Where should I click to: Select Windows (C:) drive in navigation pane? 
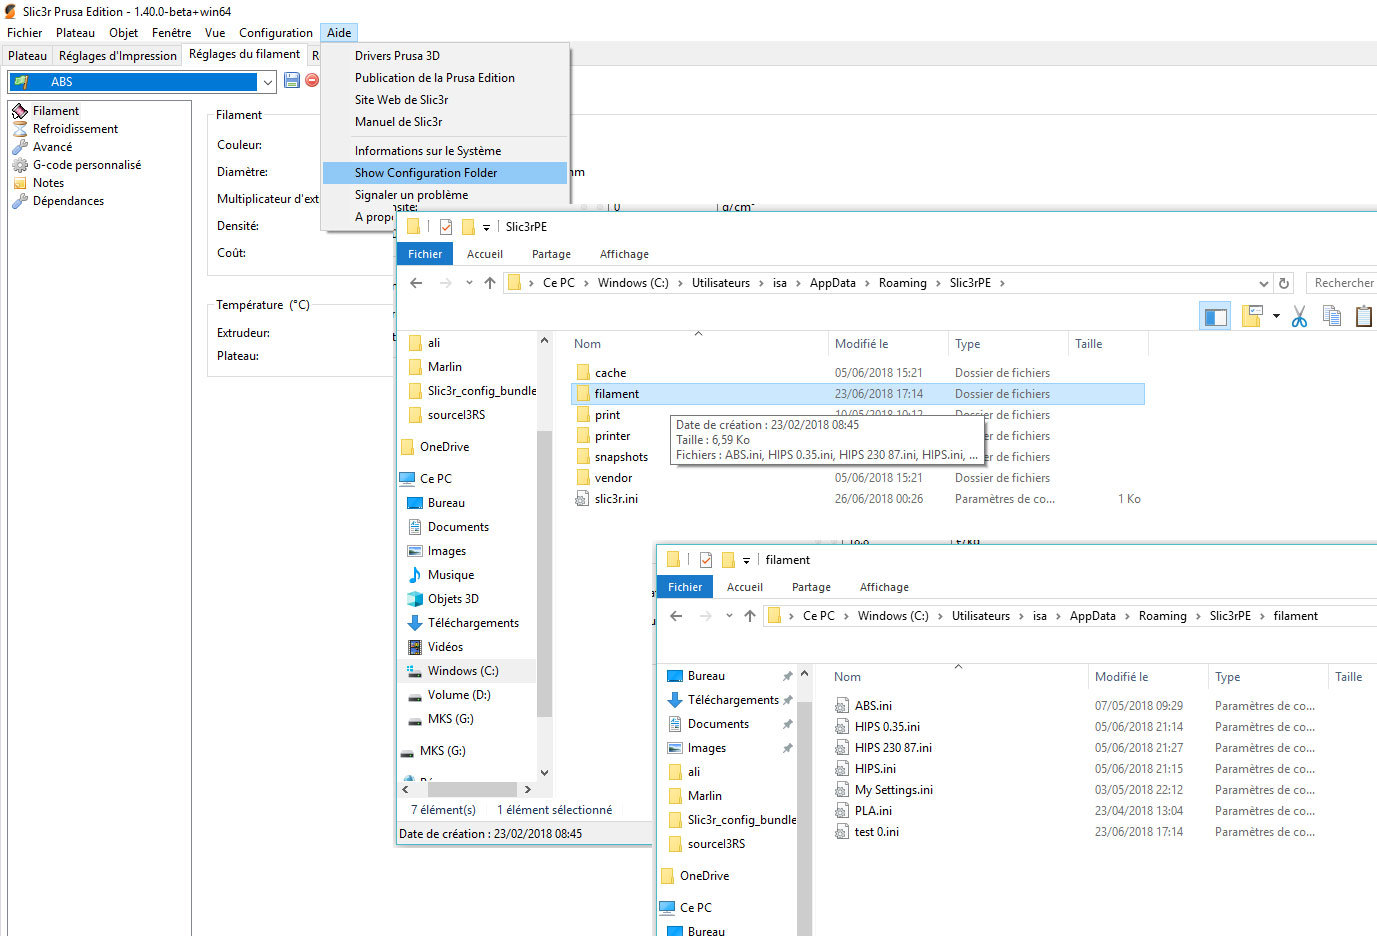[463, 671]
